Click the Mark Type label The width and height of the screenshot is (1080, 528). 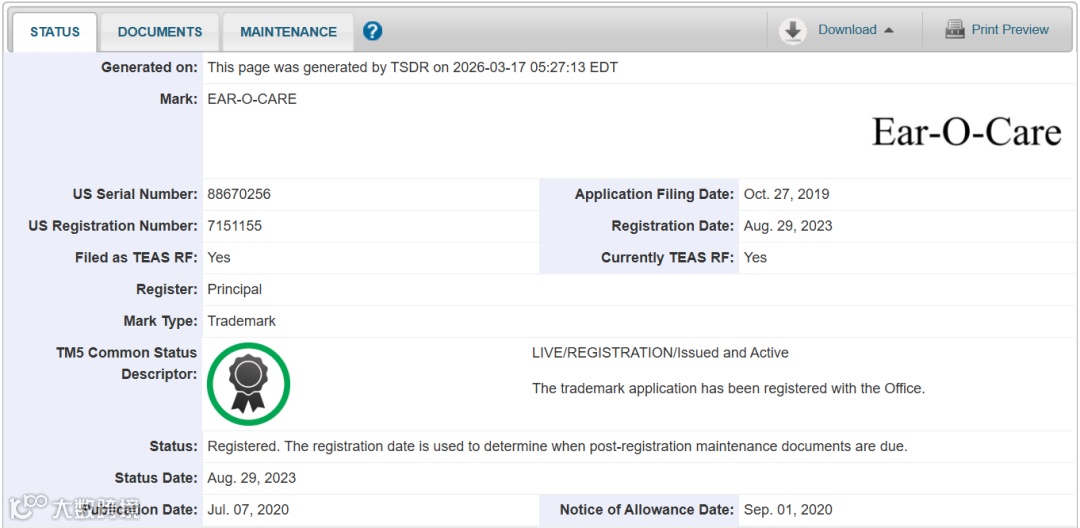pyautogui.click(x=160, y=321)
